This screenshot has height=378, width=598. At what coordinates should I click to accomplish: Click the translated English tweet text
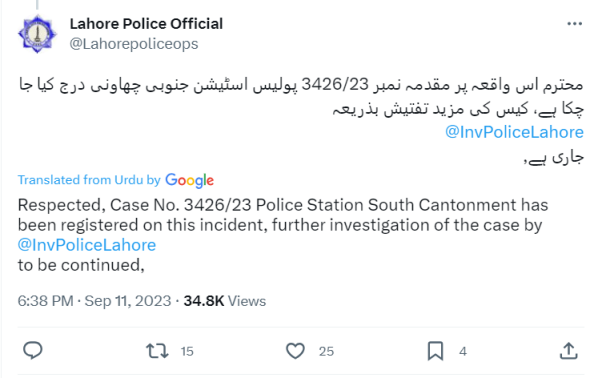tap(283, 235)
